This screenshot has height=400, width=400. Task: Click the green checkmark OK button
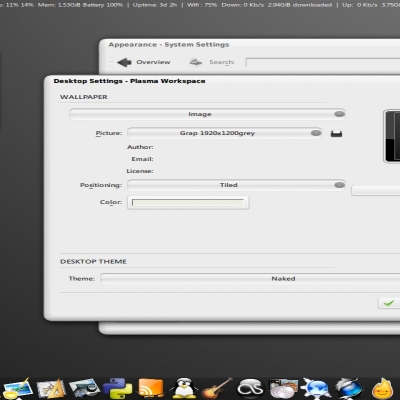[x=389, y=303]
